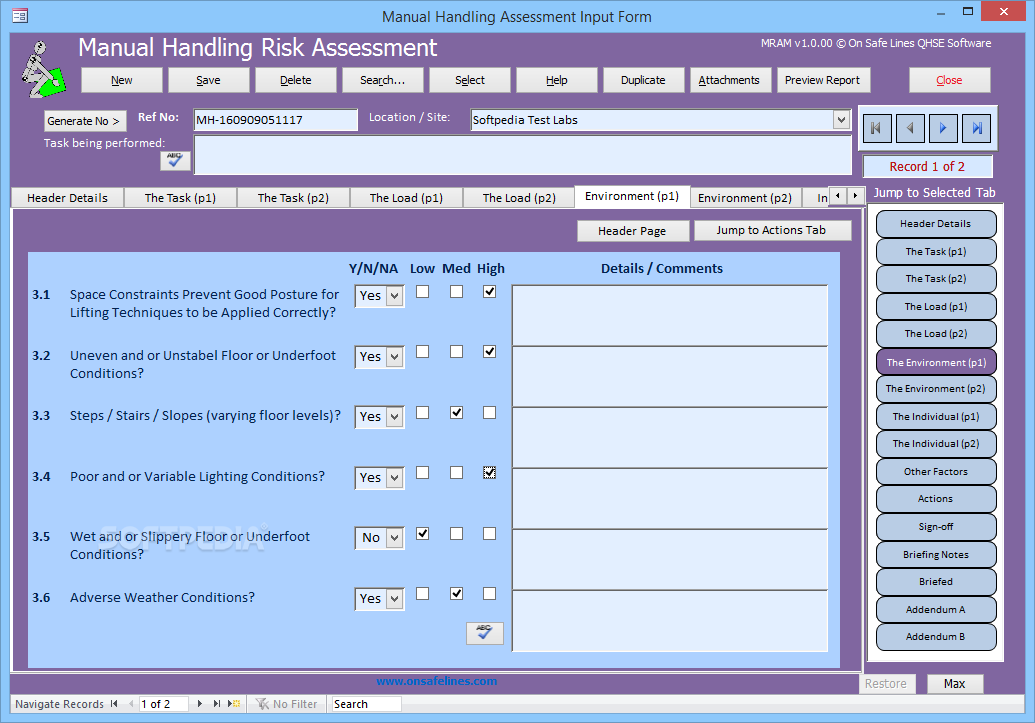Open the form control menu icon in title bar
The height and width of the screenshot is (723, 1035).
[x=20, y=16]
